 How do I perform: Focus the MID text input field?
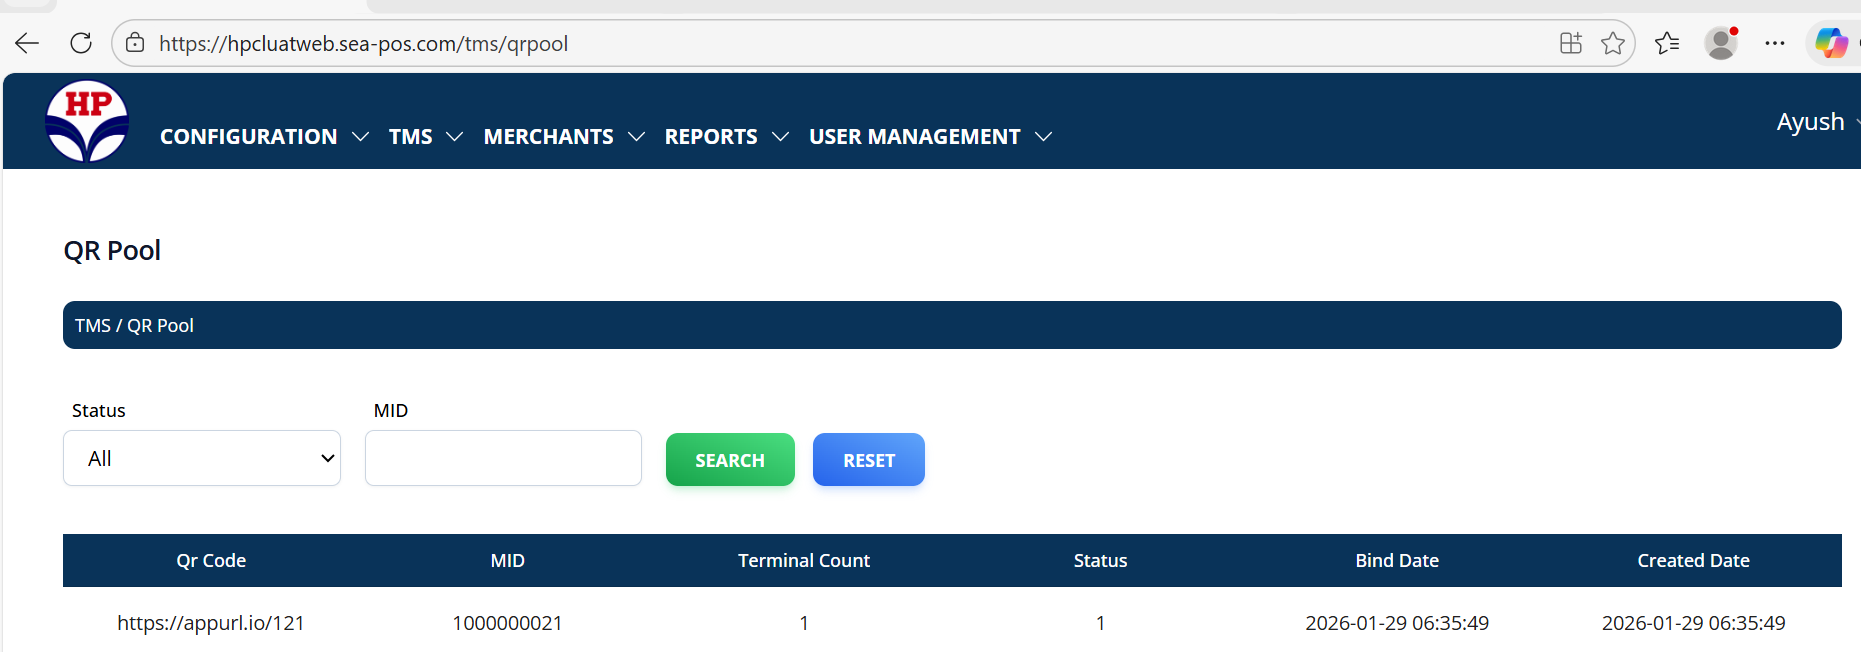click(503, 458)
